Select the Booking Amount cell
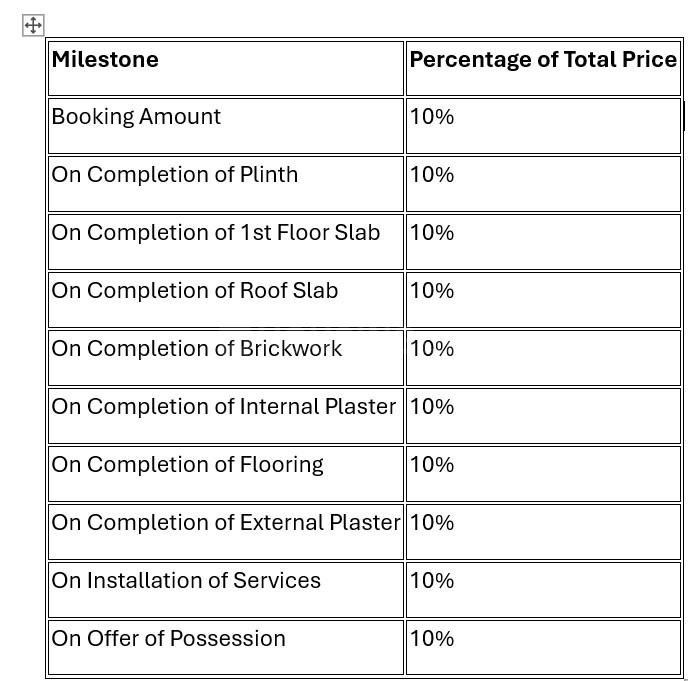 click(226, 126)
